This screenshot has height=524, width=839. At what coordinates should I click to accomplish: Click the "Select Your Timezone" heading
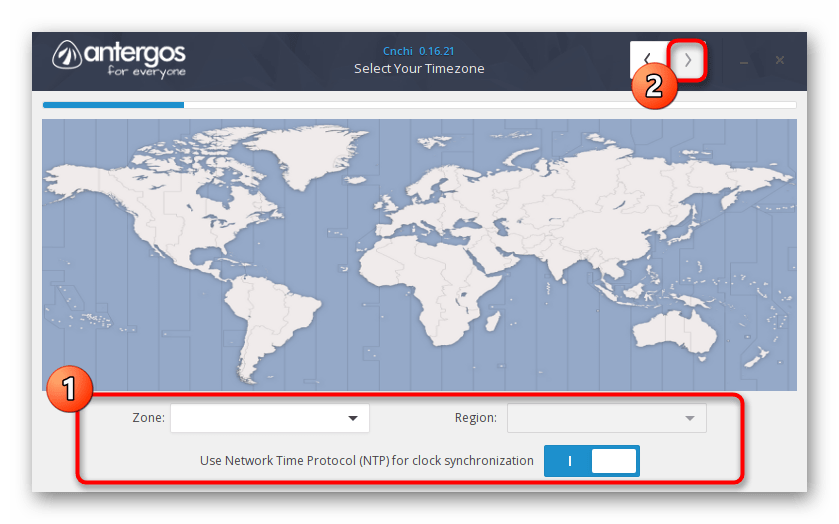coord(419,69)
